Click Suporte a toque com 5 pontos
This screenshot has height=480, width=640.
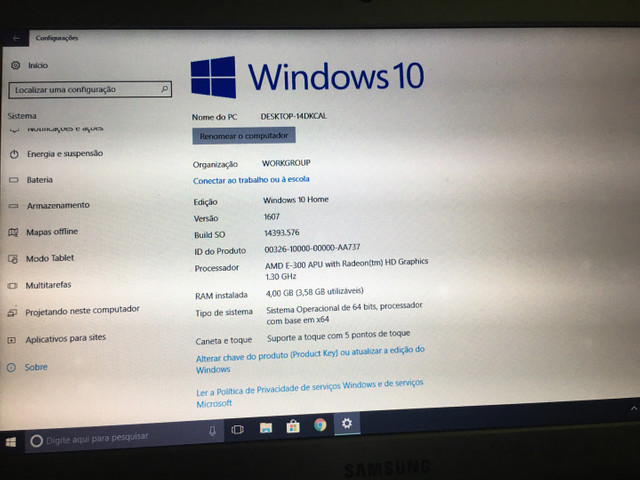click(x=338, y=336)
